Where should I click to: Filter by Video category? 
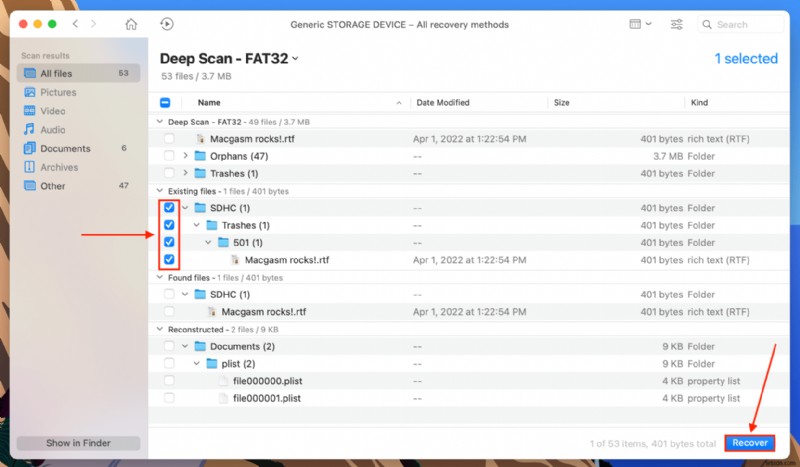[x=79, y=111]
